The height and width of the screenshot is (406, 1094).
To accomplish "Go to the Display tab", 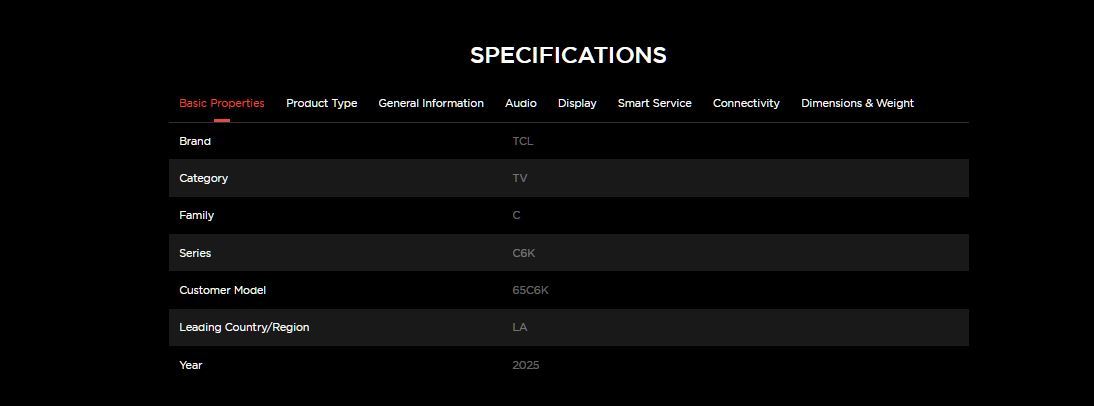I will pyautogui.click(x=577, y=103).
